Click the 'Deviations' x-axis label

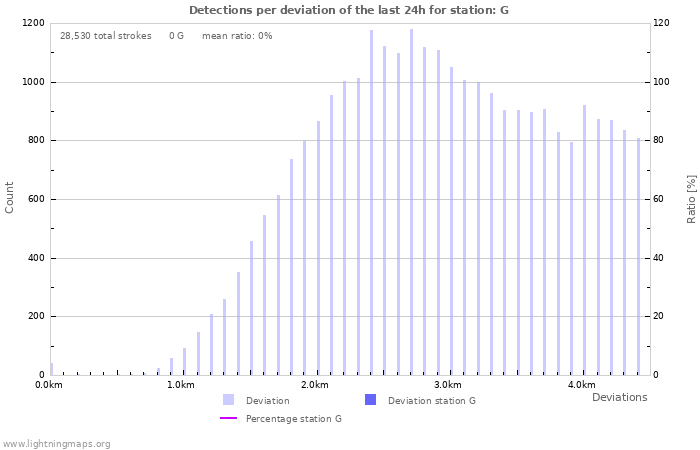[x=619, y=397]
